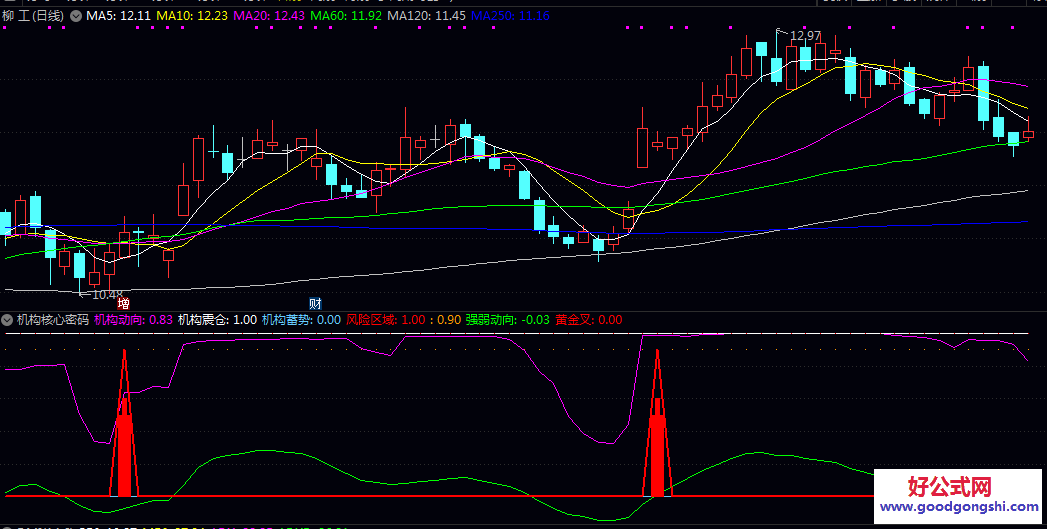Click the MA20: 12.43 label

click(270, 15)
